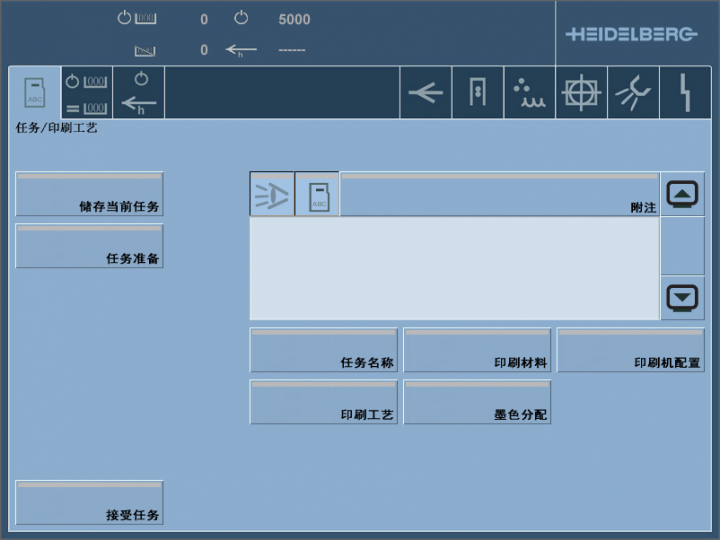Open the printing unit door icon
The image size is (720, 540).
(478, 92)
